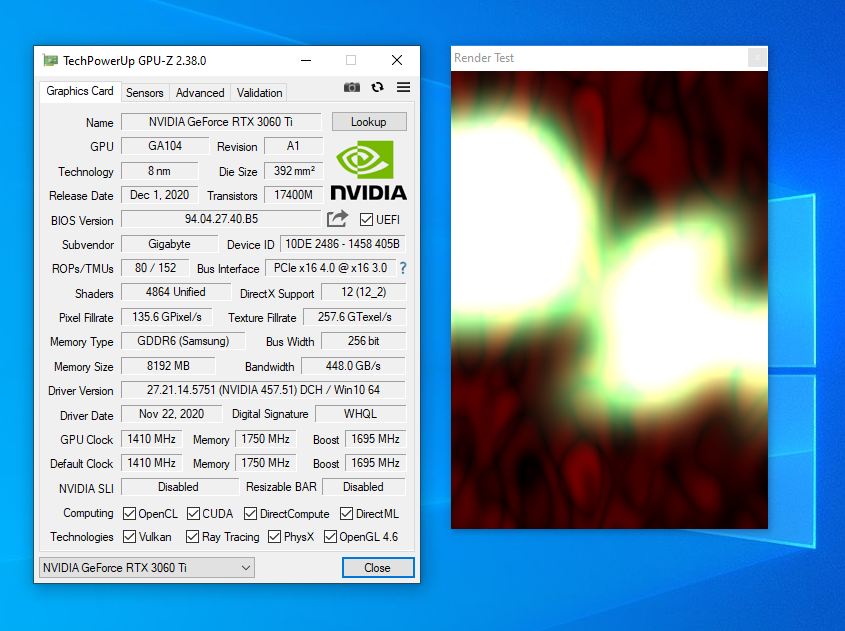This screenshot has width=845, height=631.
Task: Open the Advanced tab
Action: click(200, 93)
